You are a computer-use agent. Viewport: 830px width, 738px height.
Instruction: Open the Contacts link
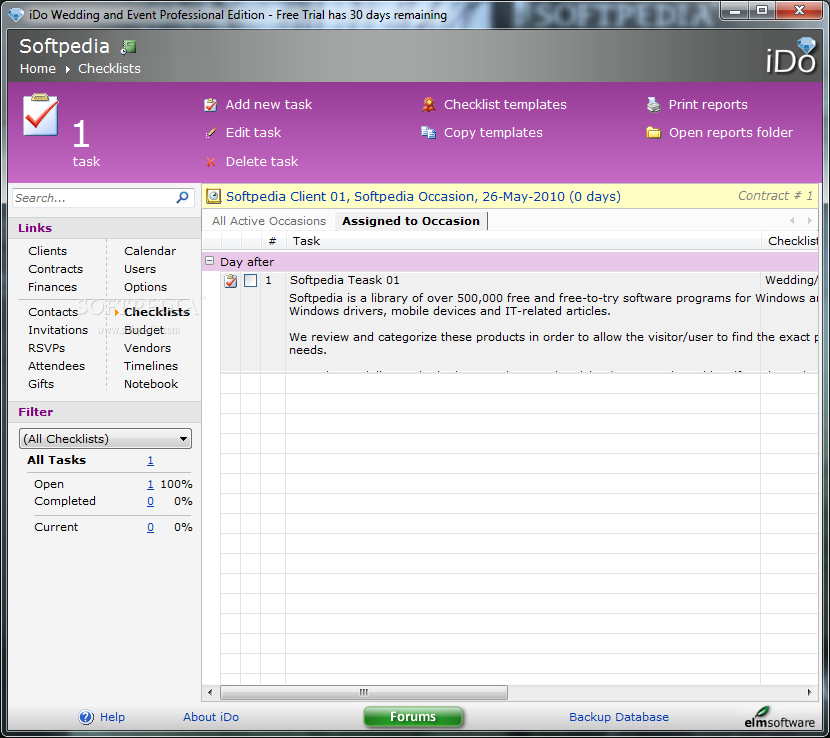(x=53, y=312)
